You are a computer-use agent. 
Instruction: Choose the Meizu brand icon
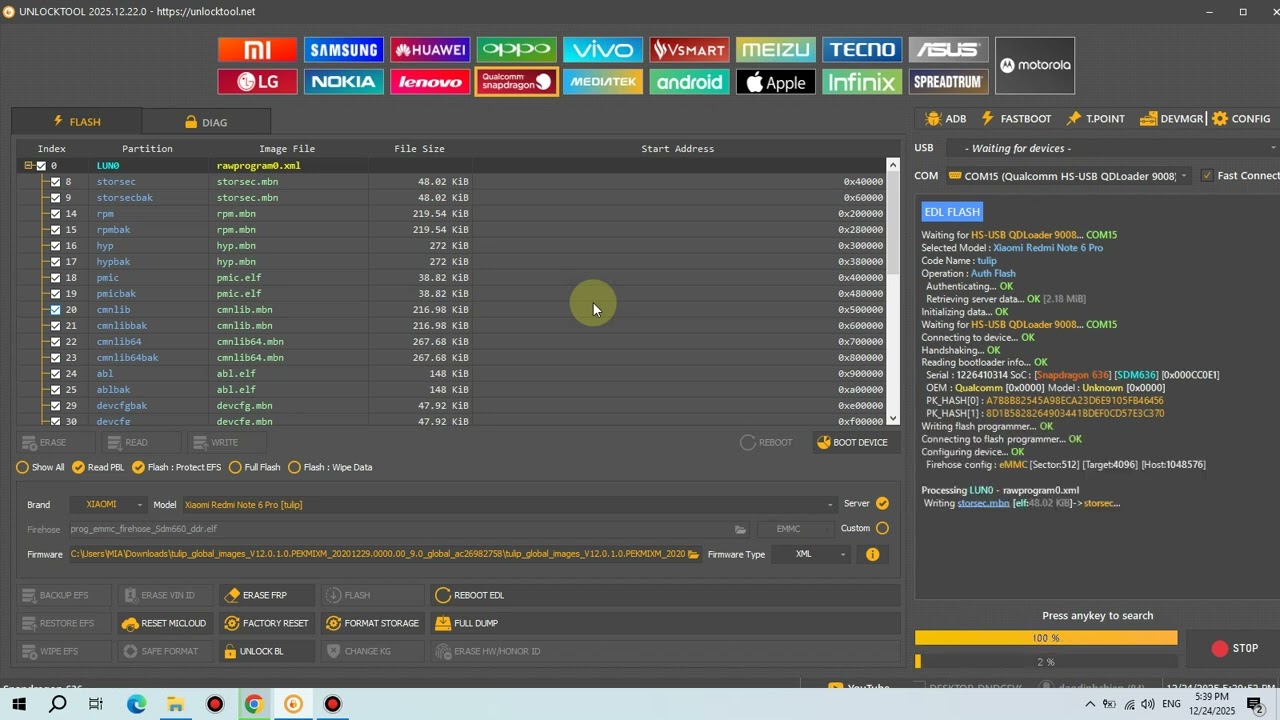coord(776,50)
